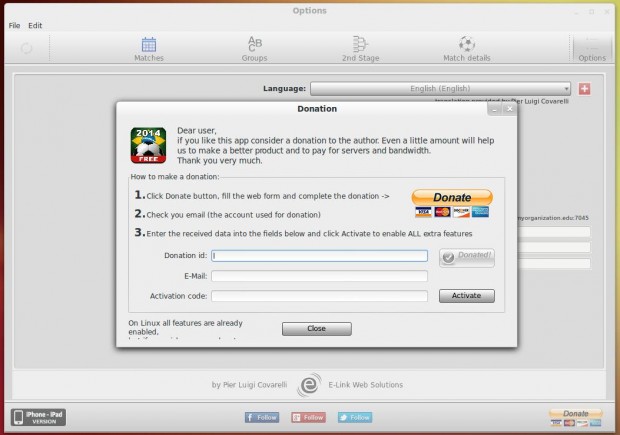Focus the Donation id input field
Screen dimensions: 620x435
319,256
